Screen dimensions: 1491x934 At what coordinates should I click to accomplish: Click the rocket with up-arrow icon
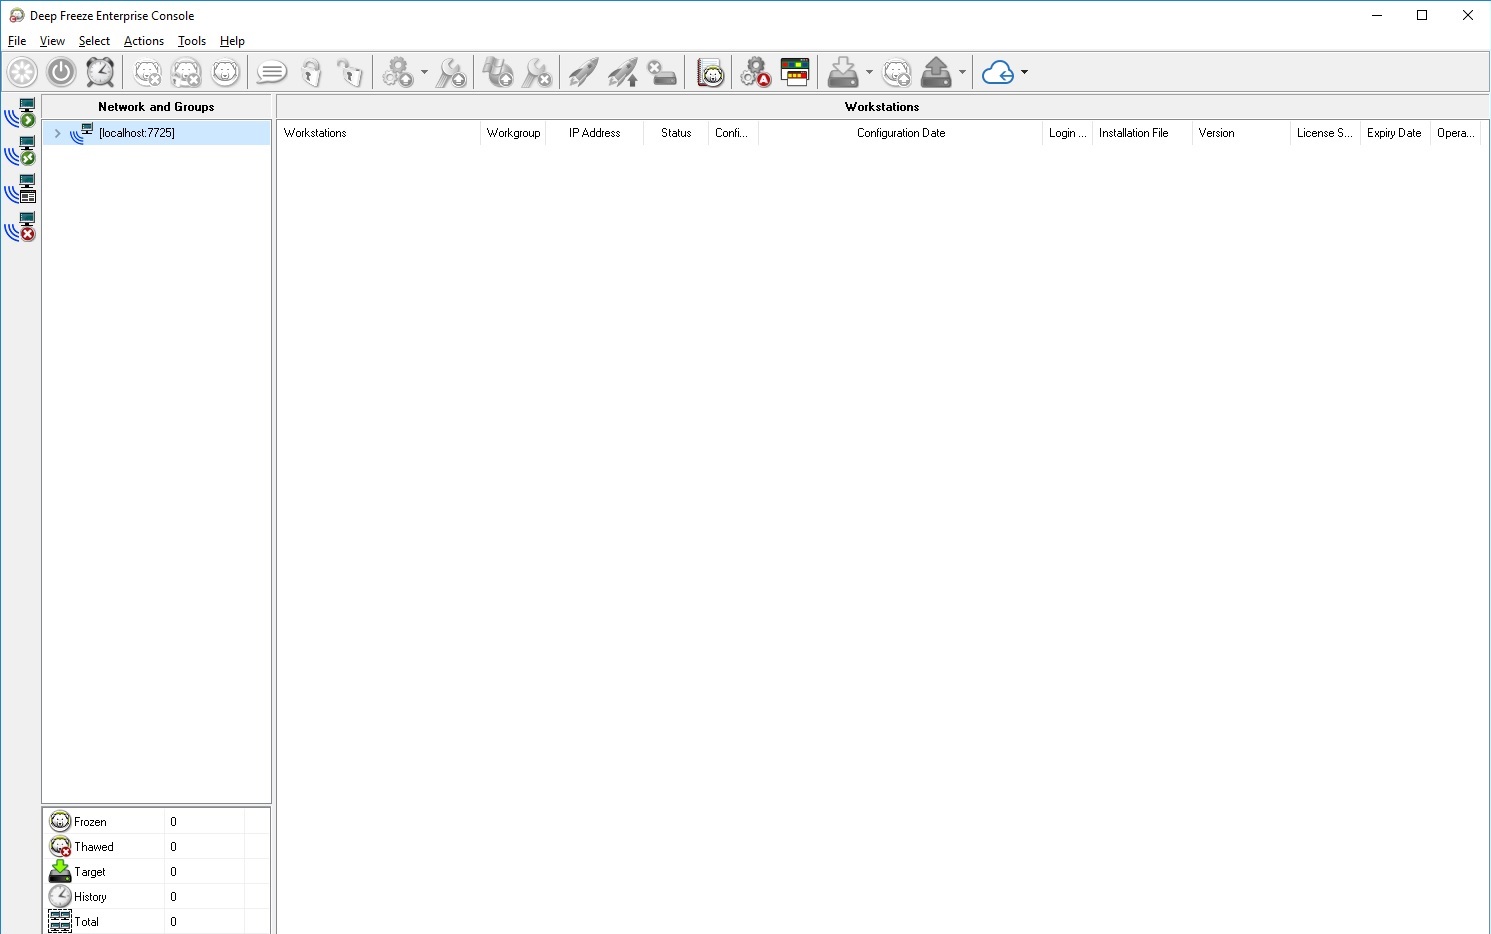click(x=623, y=72)
